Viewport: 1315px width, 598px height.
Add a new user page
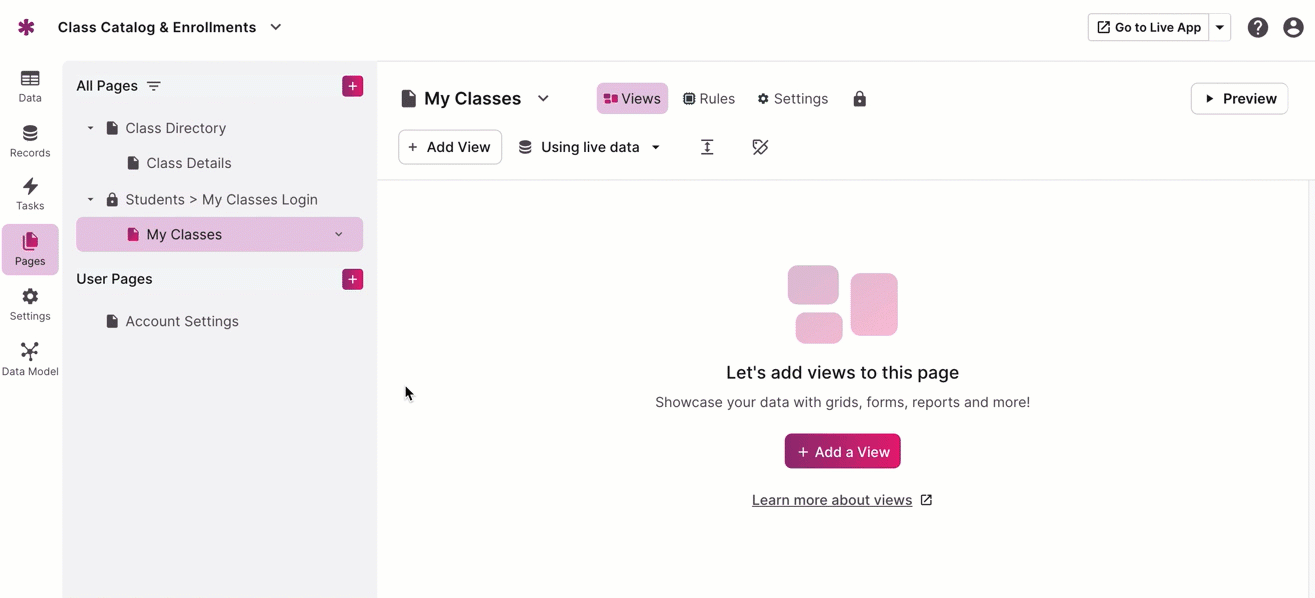point(352,279)
